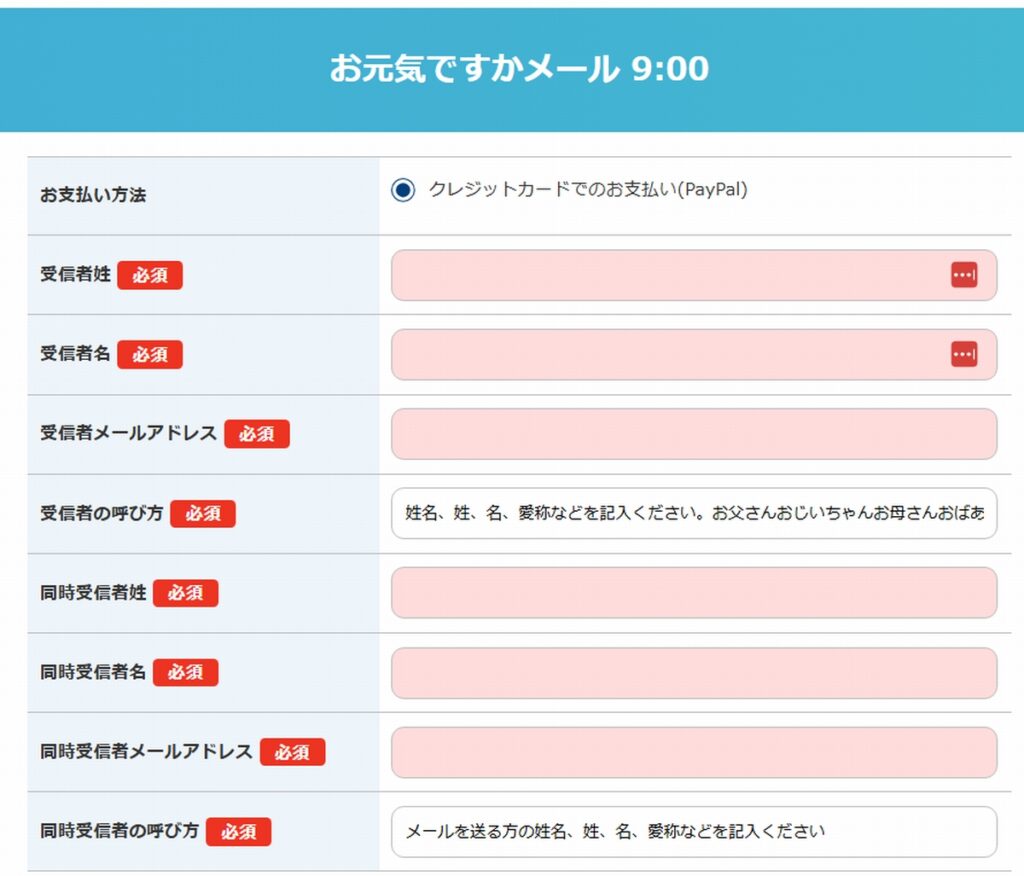Click into the 同時受信者メールアドレス input box
Viewport: 1024px width, 876px height.
coord(693,752)
